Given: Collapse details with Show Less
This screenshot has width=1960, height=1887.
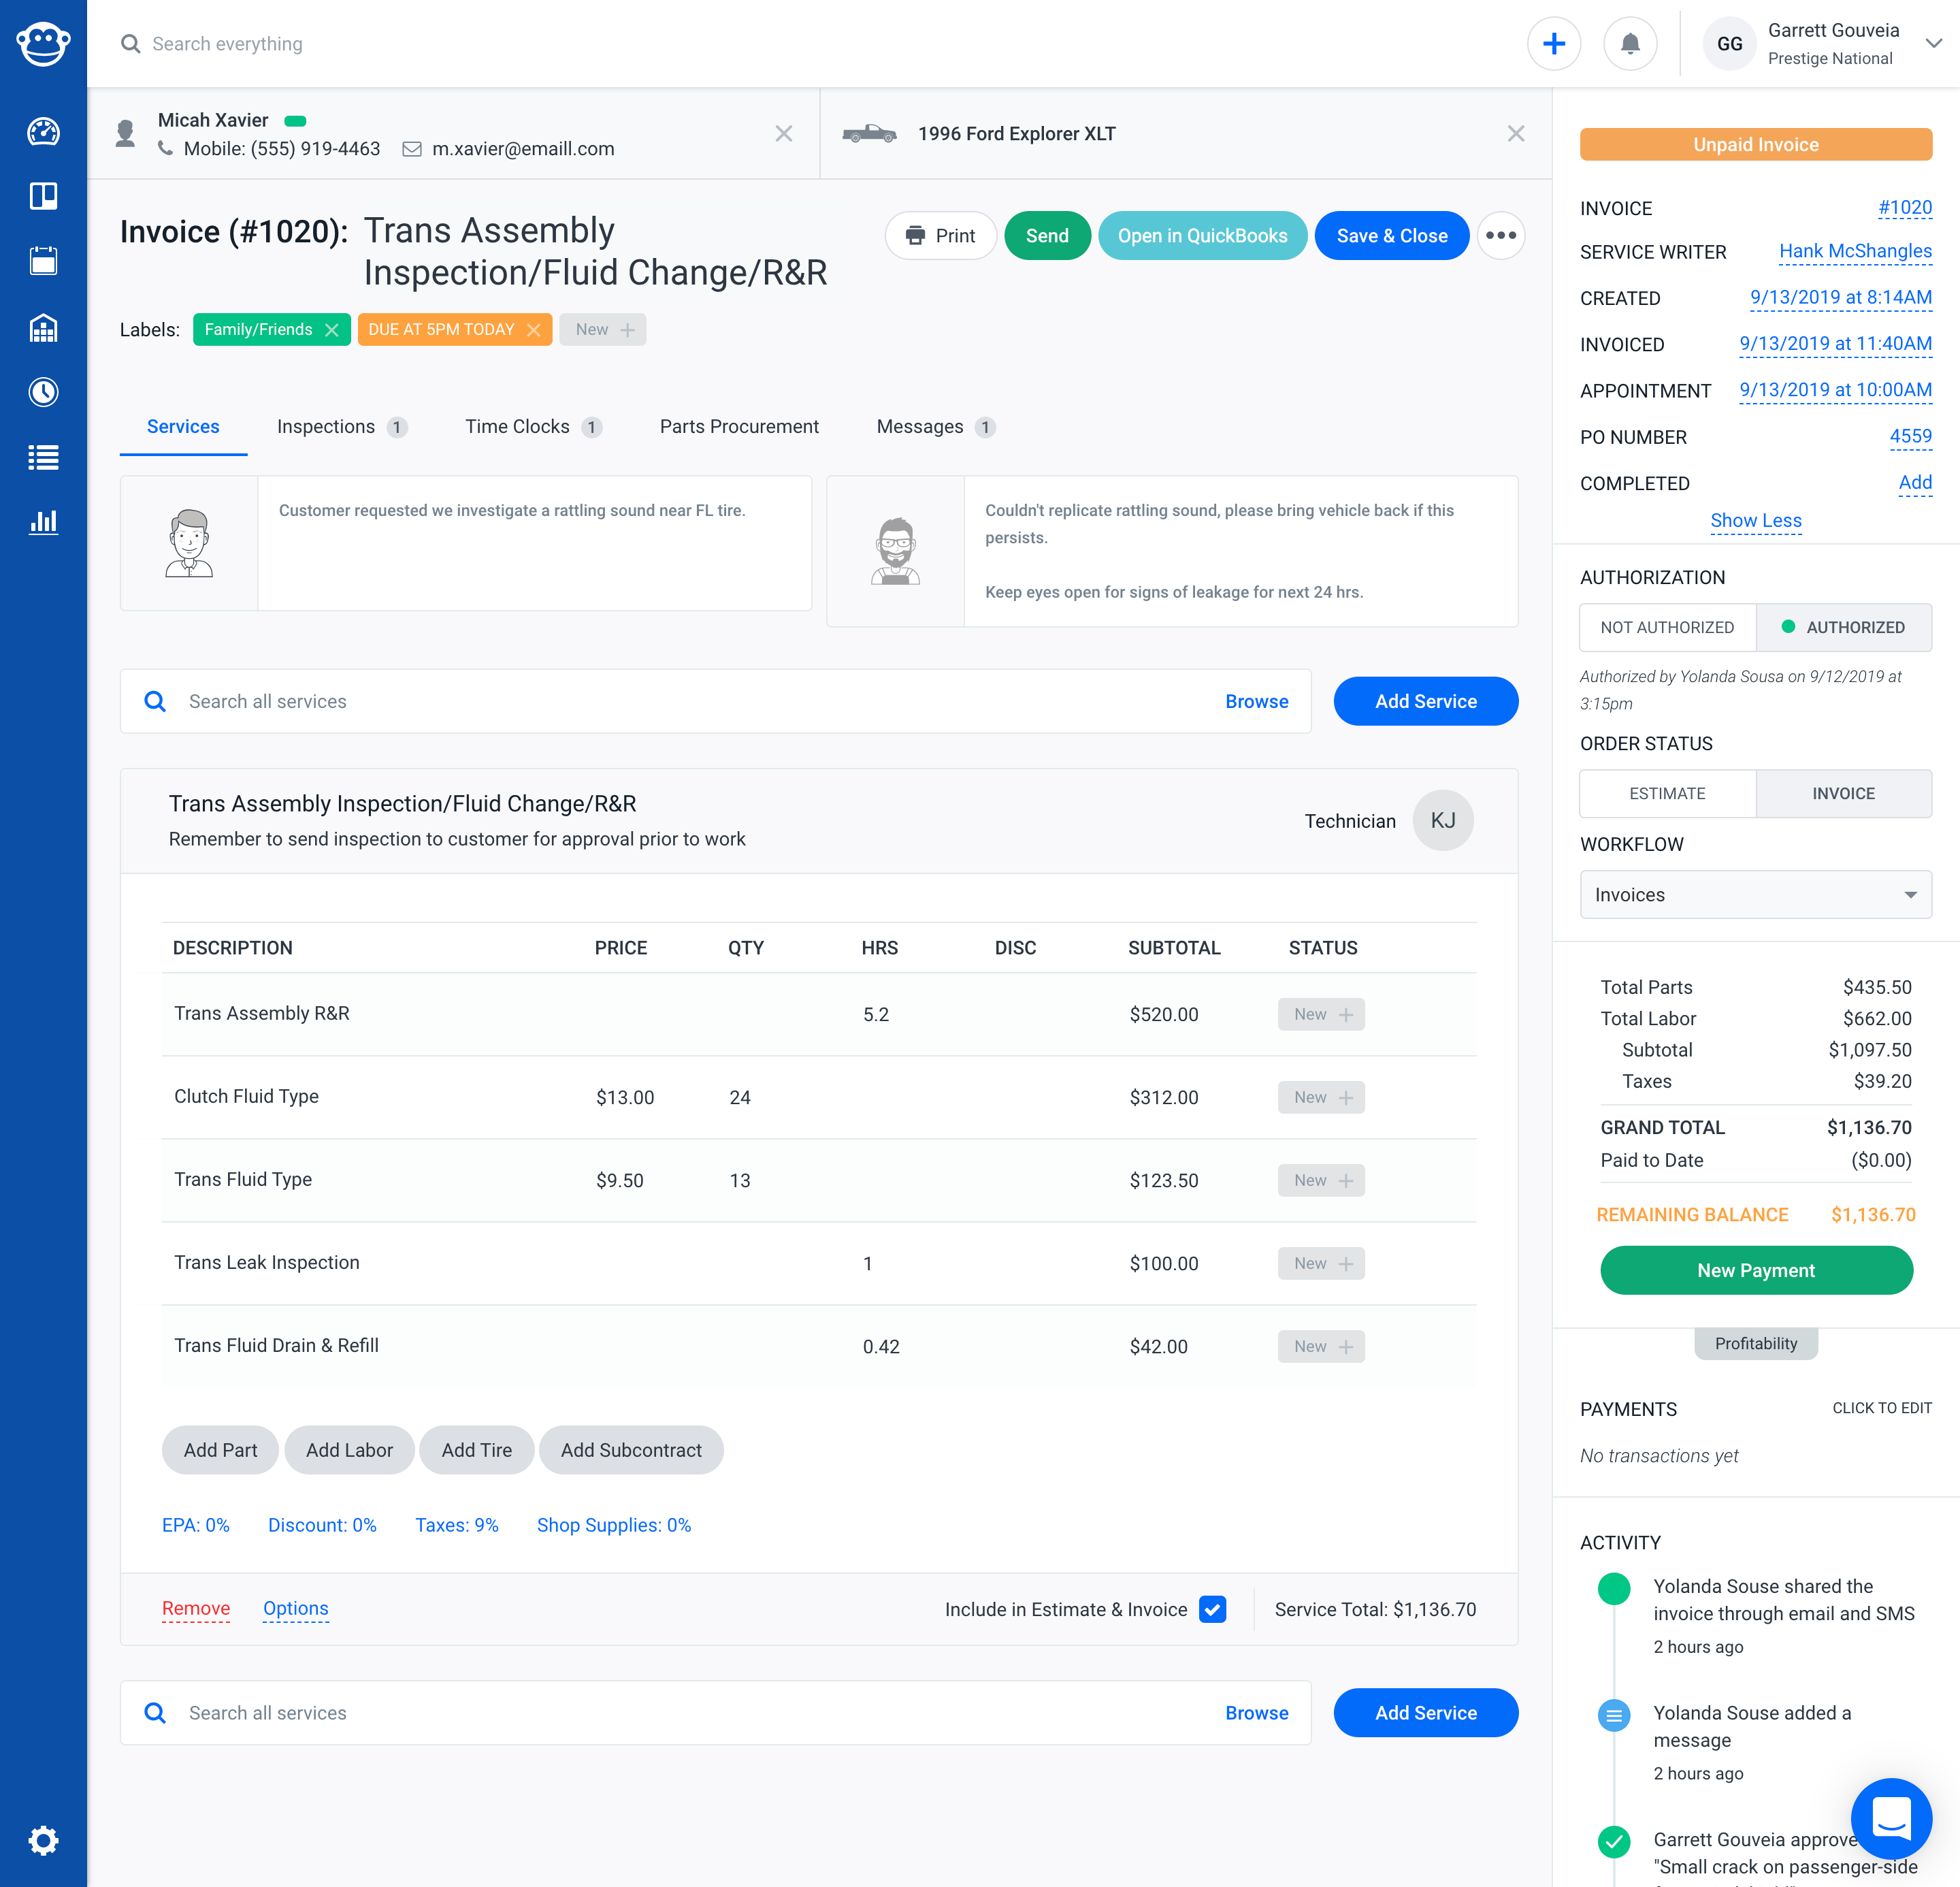Looking at the screenshot, I should (1755, 521).
